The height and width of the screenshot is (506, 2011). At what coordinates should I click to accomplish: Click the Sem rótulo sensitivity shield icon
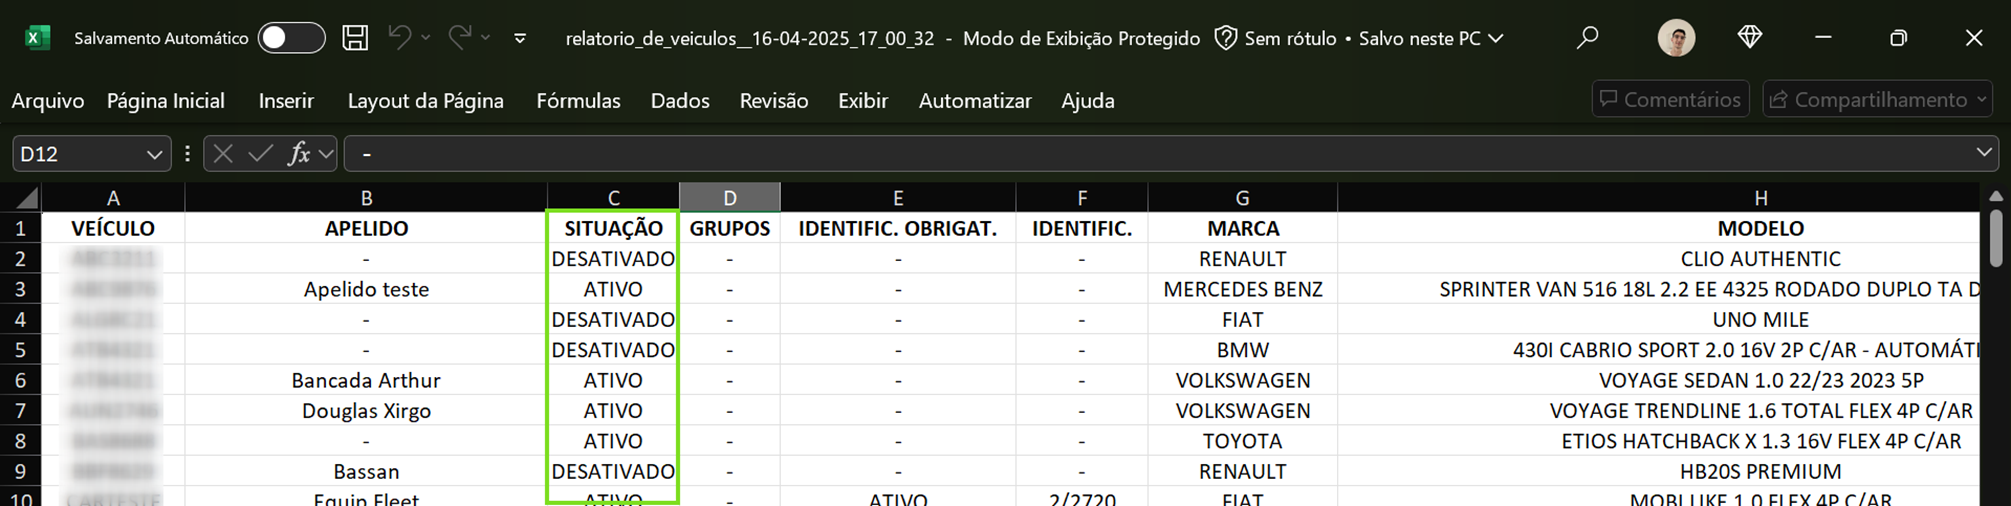click(x=1226, y=38)
